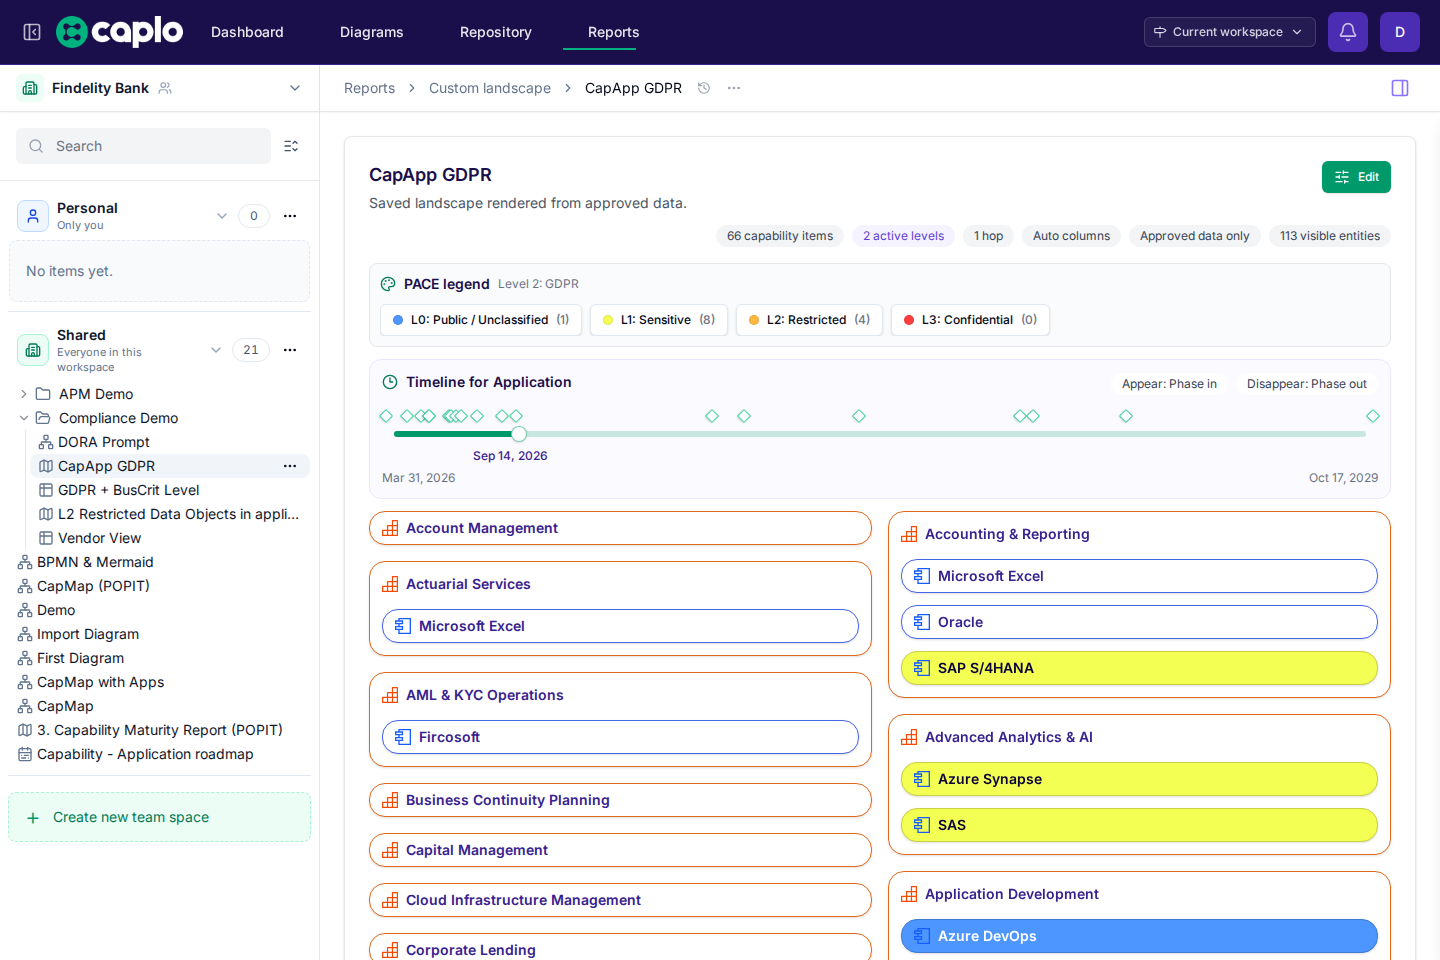Click the Caplo logo
Viewport: 1440px width, 960px height.
(x=120, y=32)
